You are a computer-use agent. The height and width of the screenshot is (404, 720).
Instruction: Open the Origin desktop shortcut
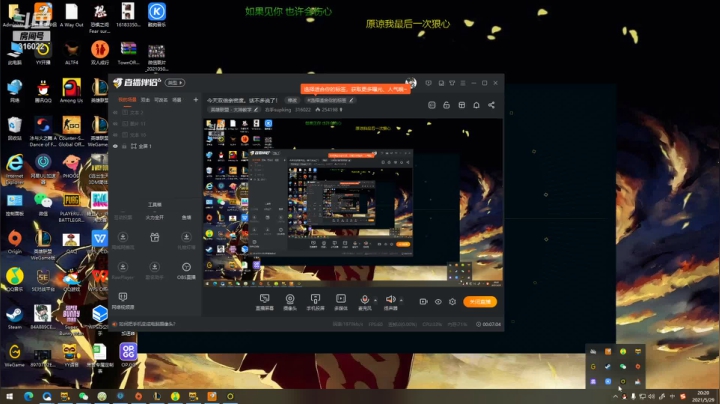coord(14,242)
